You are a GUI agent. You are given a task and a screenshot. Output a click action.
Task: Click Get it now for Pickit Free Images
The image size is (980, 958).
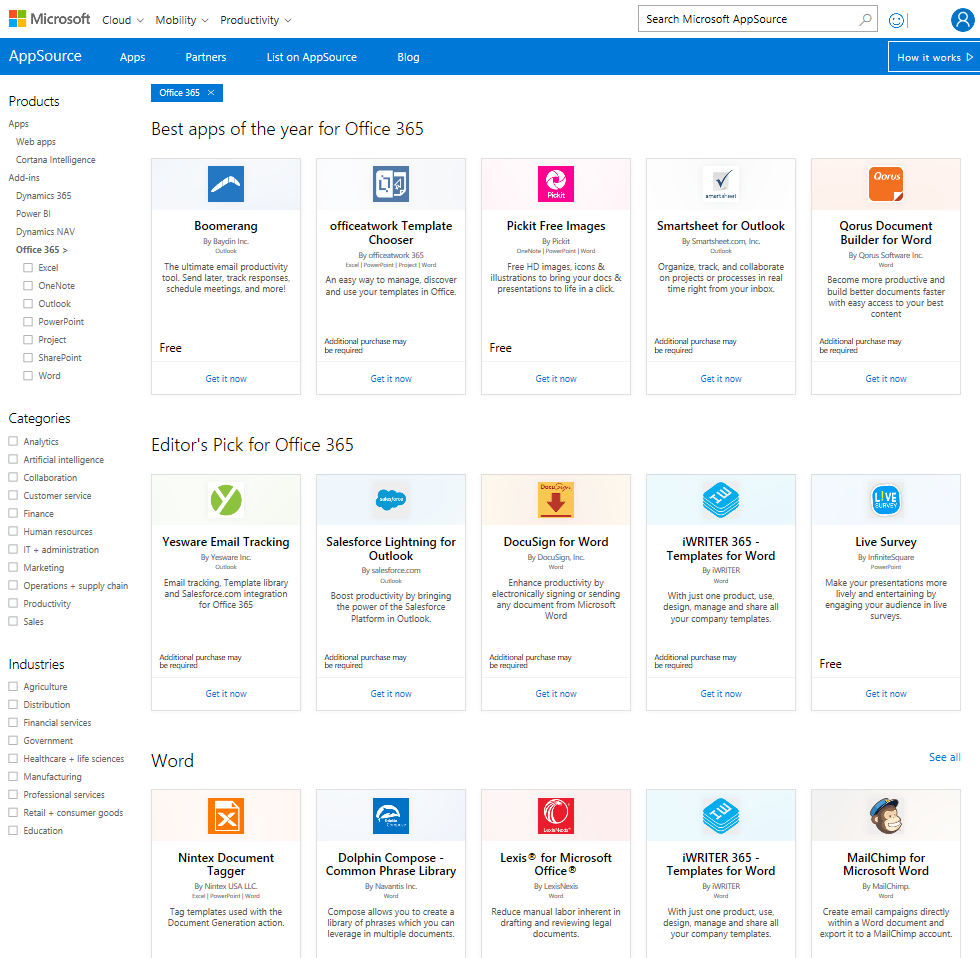coord(556,379)
